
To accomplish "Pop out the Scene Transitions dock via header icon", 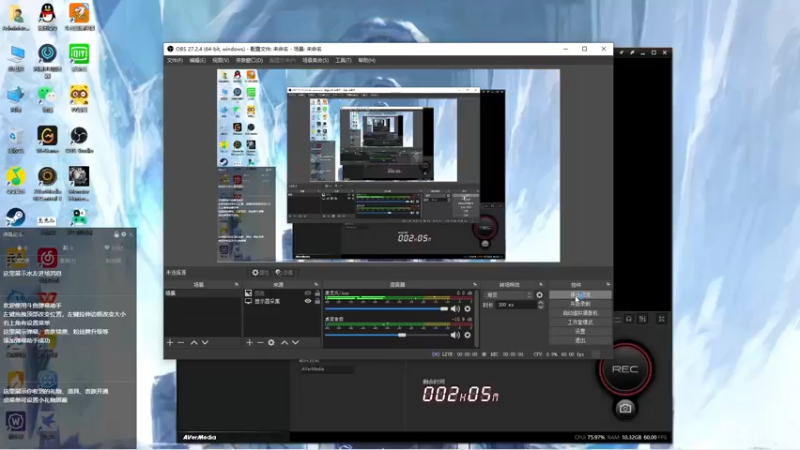I will coord(541,284).
